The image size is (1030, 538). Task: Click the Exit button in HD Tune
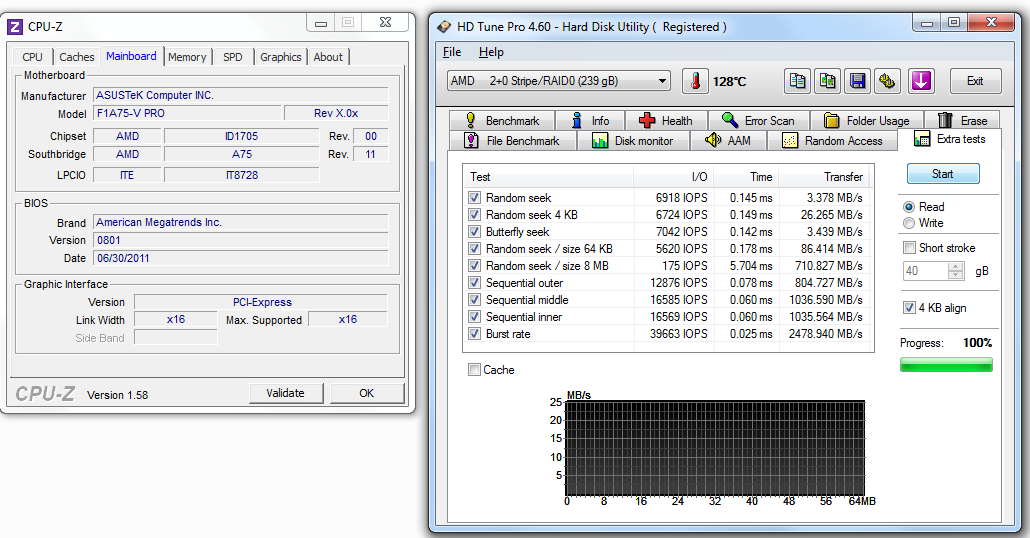point(975,81)
